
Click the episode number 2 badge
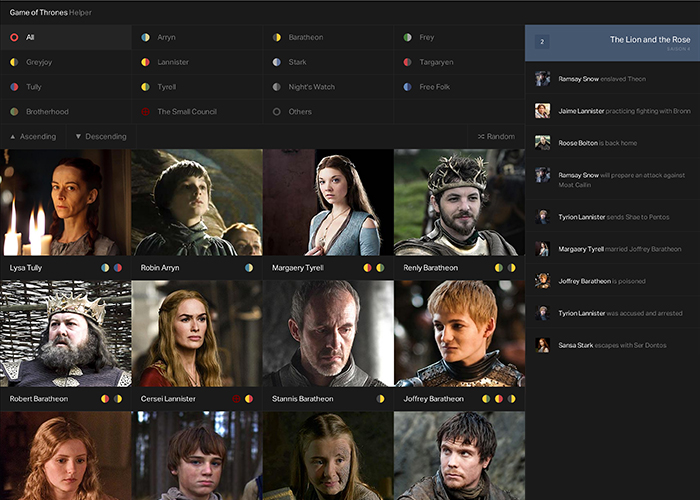[x=542, y=42]
